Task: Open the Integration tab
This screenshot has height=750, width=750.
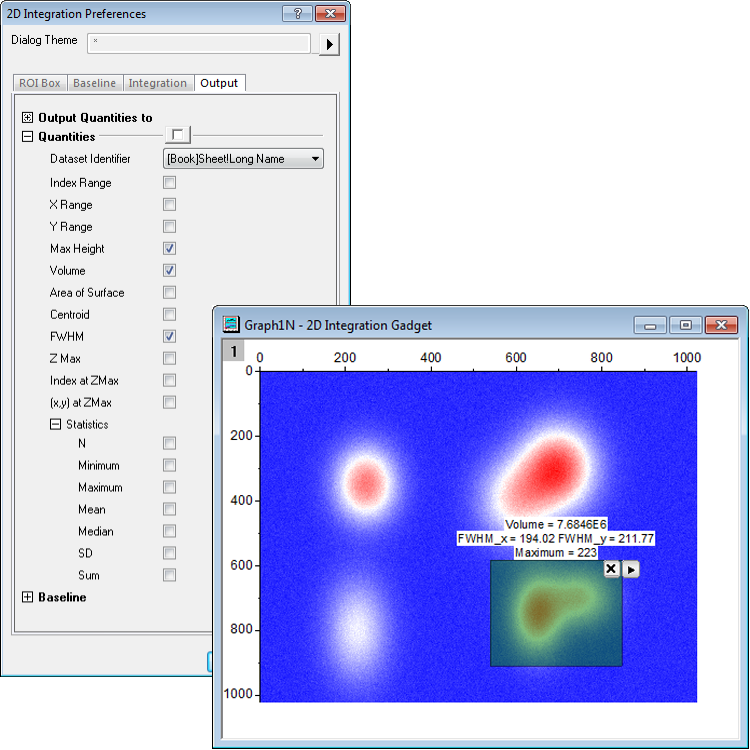Action: coord(157,83)
